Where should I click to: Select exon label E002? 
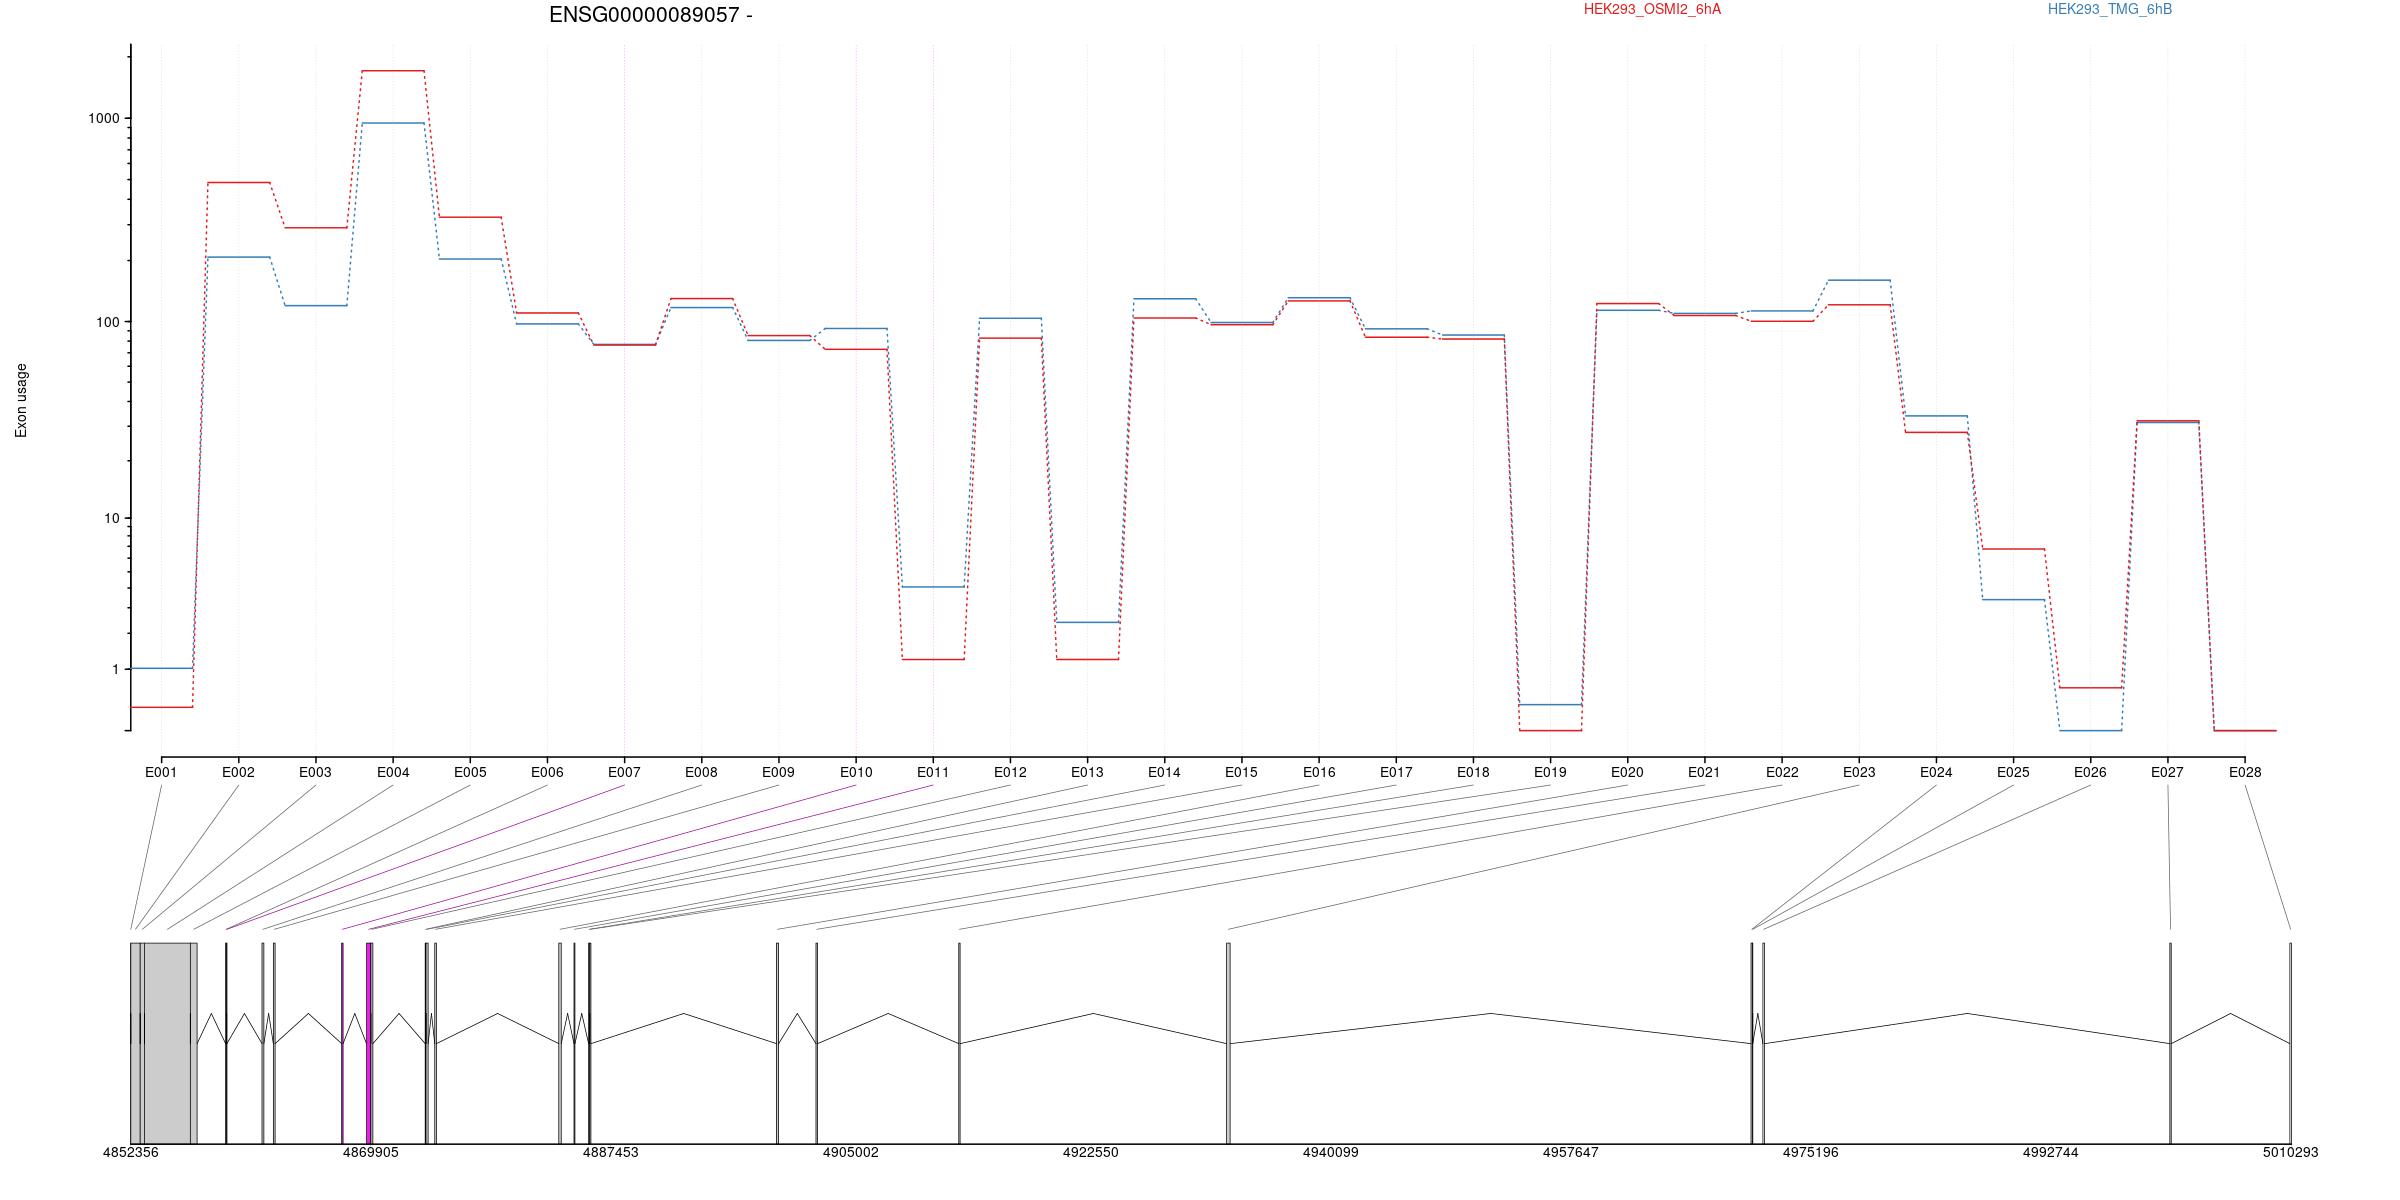(238, 772)
